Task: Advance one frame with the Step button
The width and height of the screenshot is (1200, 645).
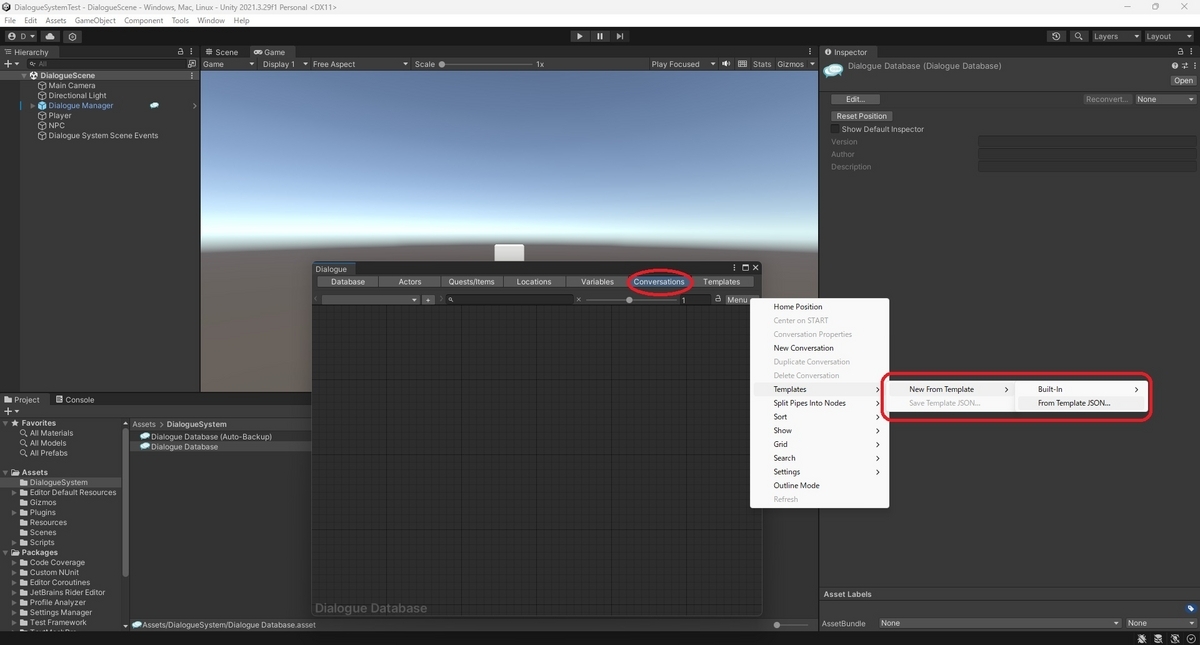Action: [620, 36]
